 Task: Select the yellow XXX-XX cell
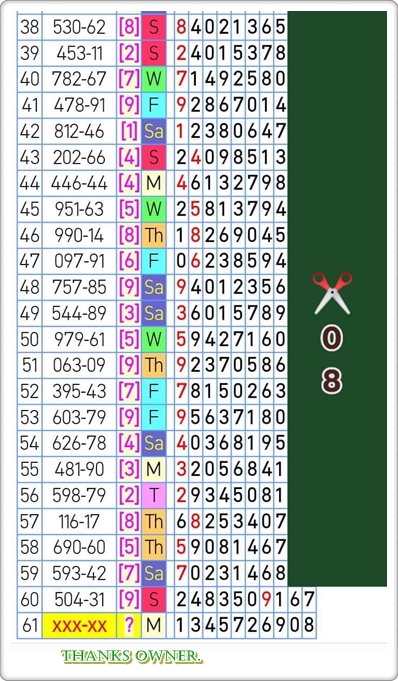[x=80, y=625]
